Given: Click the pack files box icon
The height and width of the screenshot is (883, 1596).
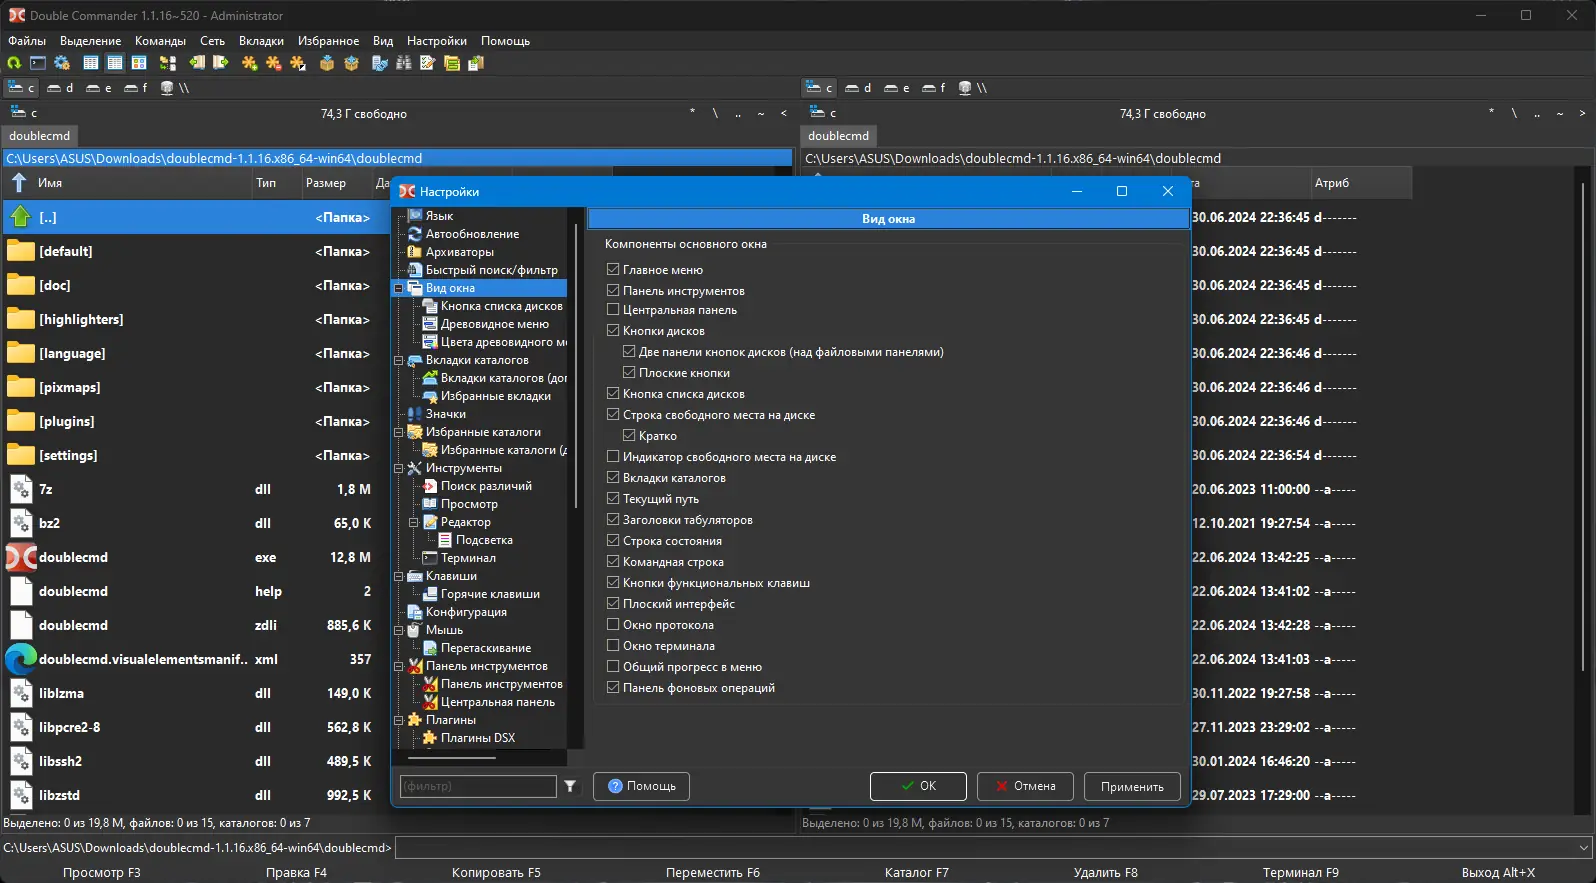Looking at the screenshot, I should click(327, 63).
